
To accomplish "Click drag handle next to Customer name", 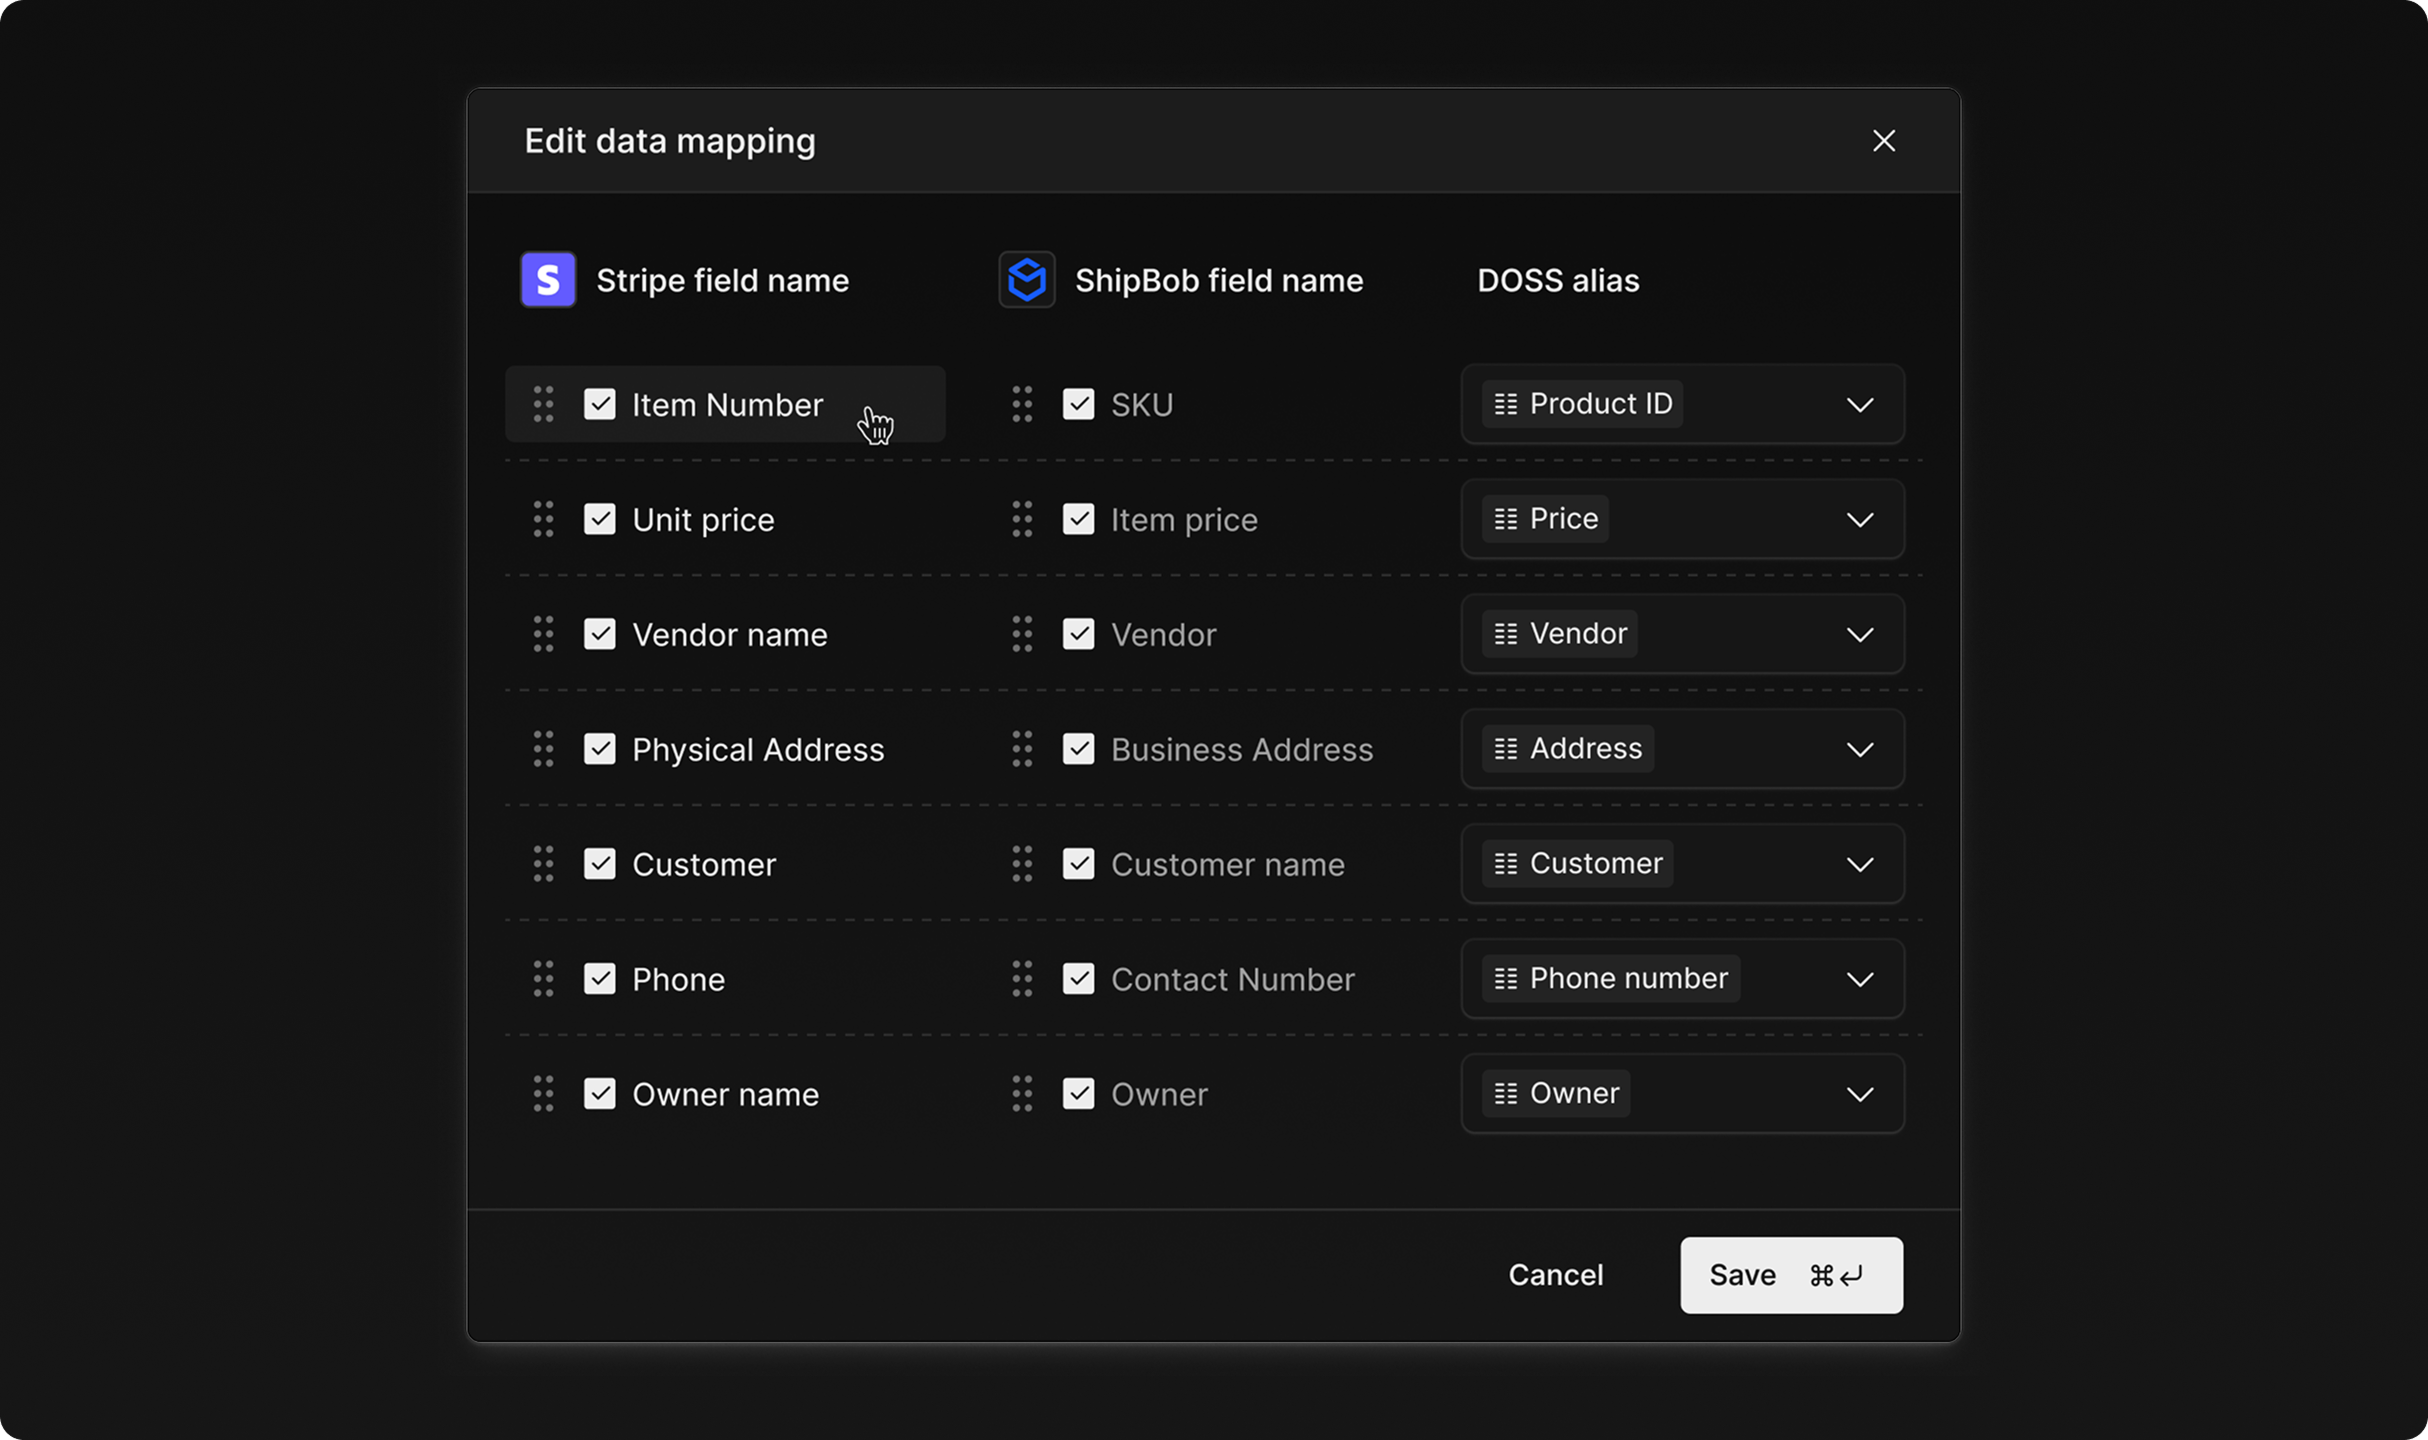I will coord(1021,865).
